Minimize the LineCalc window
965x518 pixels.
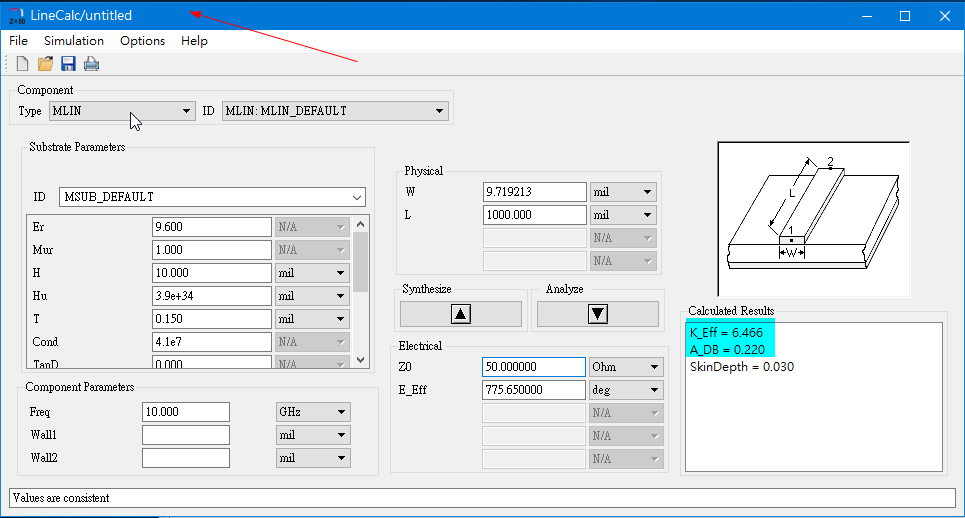tap(867, 16)
